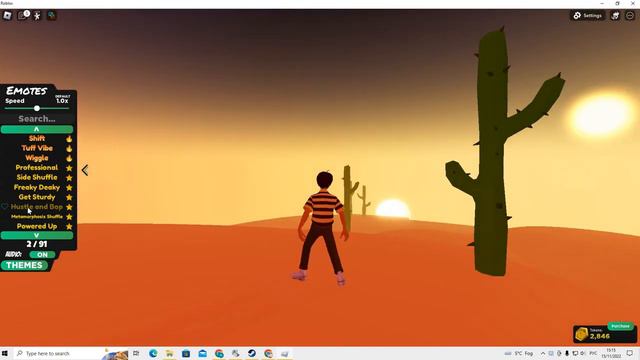The width and height of the screenshot is (640, 360).
Task: Play the Hustle and Bop emote
Action: (x=37, y=207)
